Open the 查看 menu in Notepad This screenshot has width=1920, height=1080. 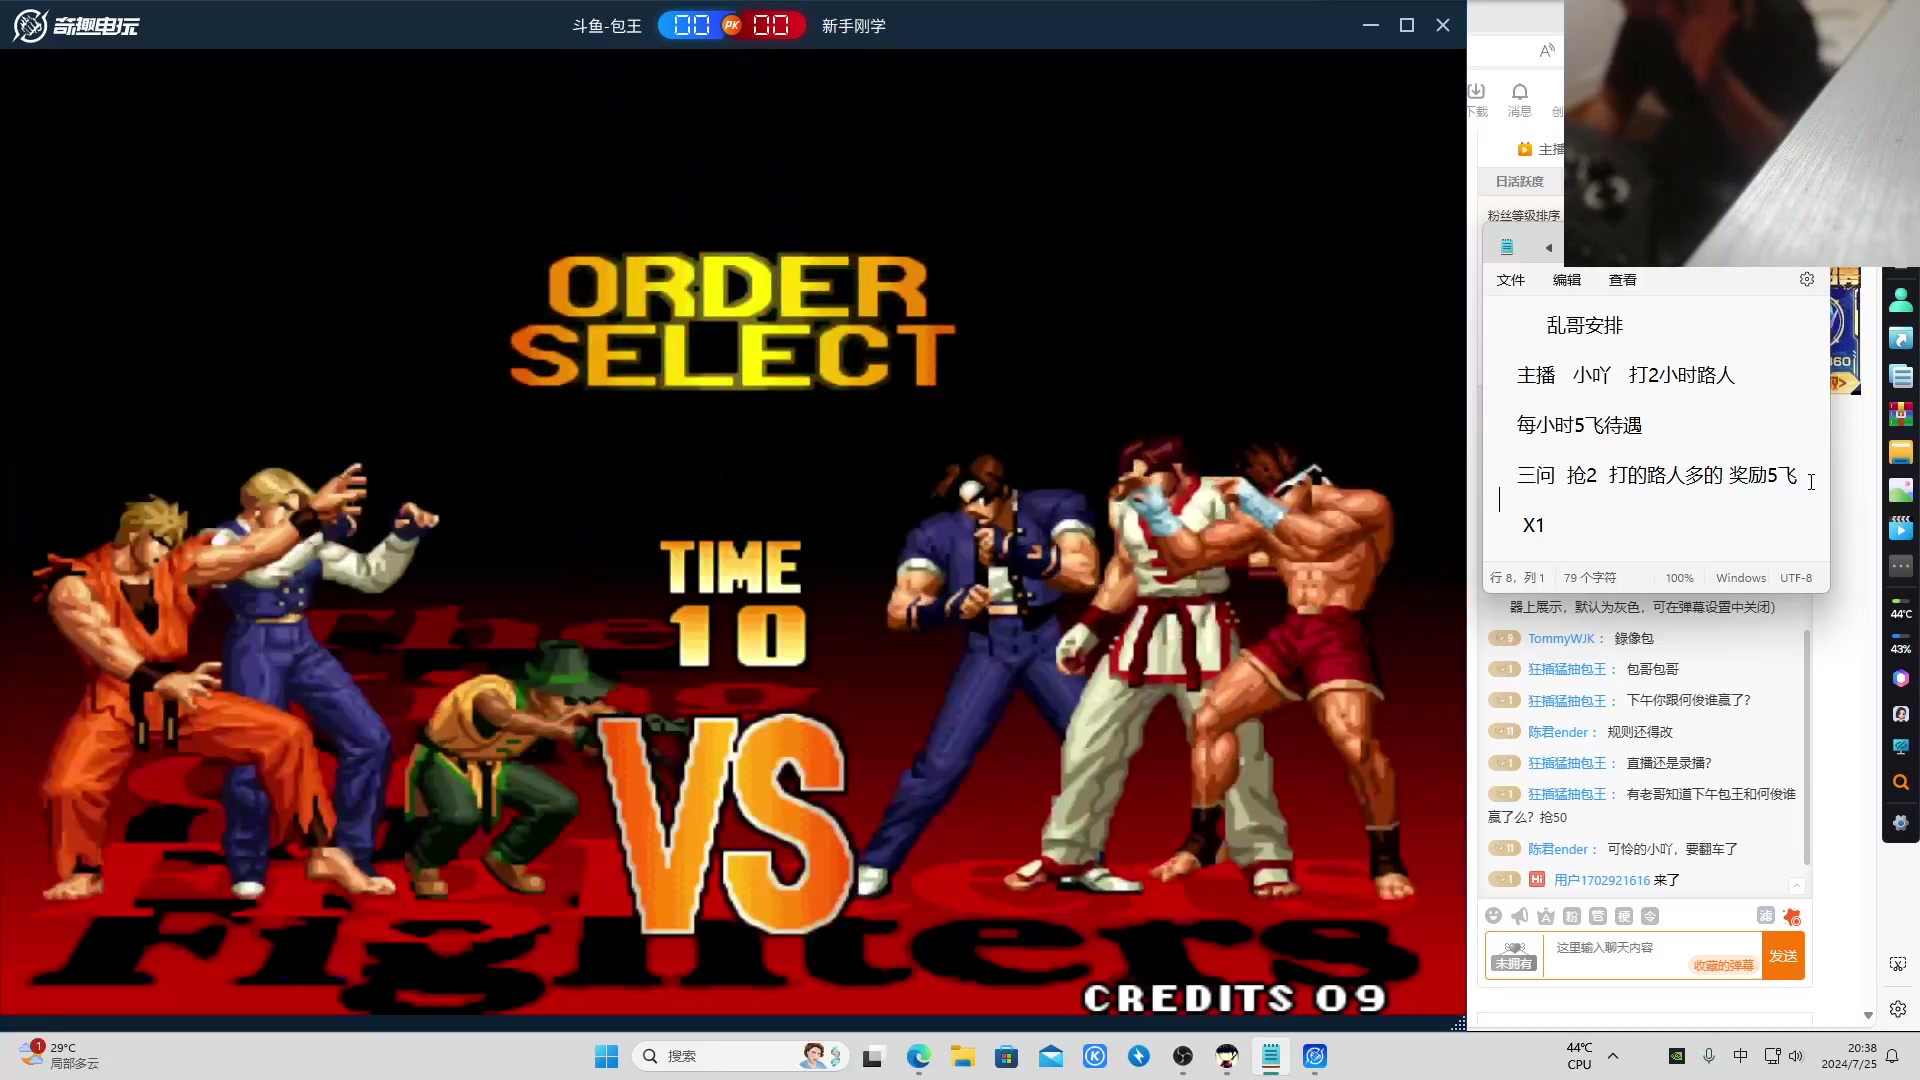1622,280
